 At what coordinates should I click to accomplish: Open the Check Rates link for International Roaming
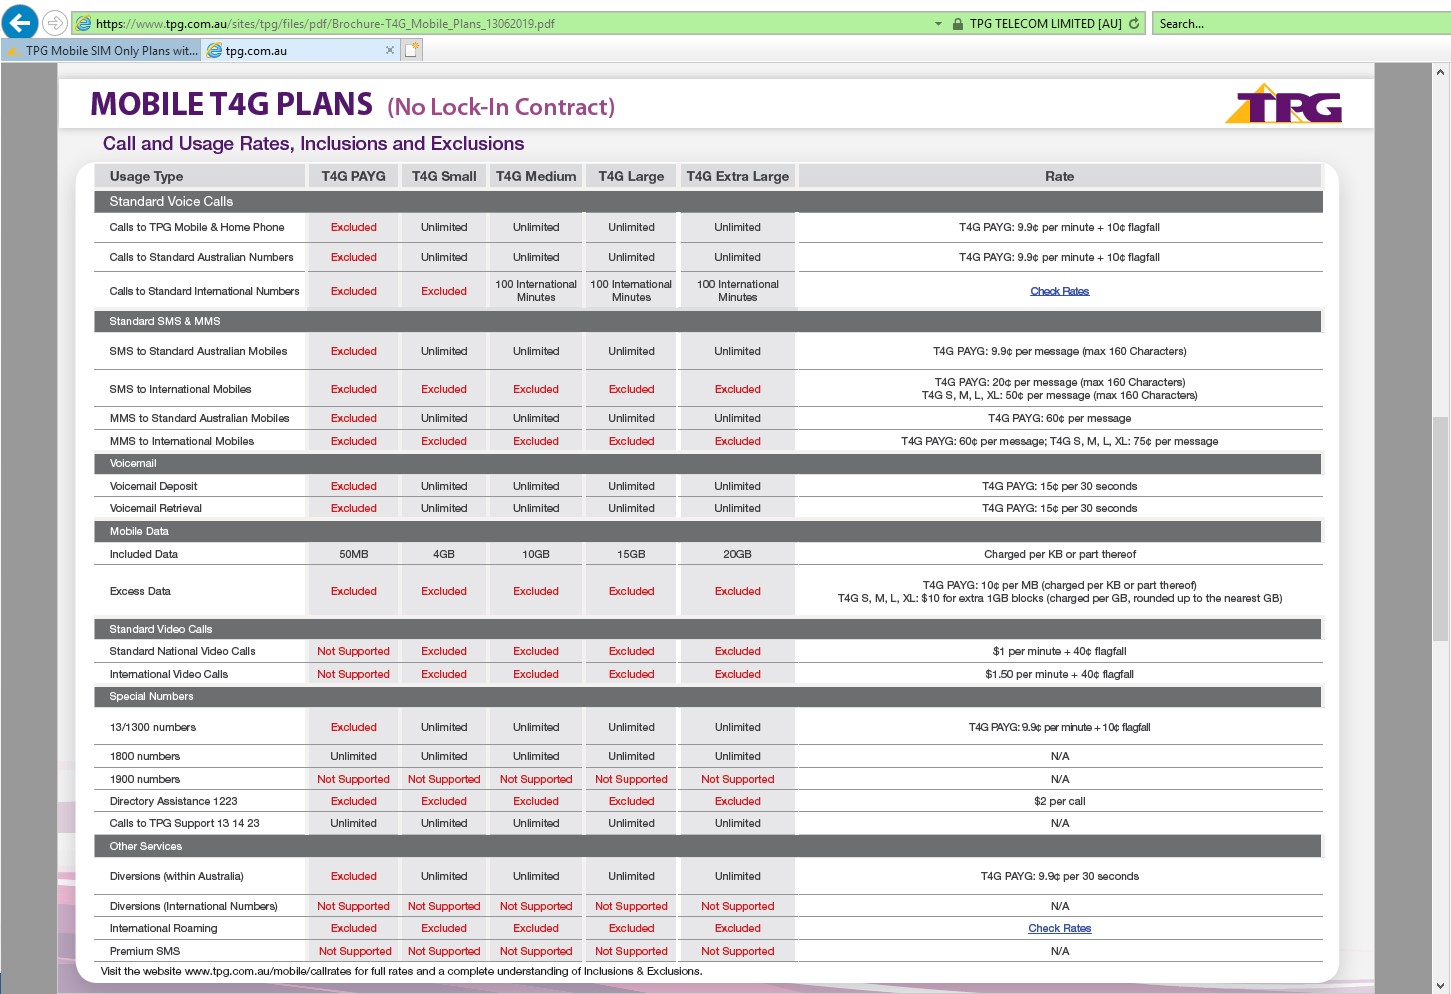(1059, 928)
